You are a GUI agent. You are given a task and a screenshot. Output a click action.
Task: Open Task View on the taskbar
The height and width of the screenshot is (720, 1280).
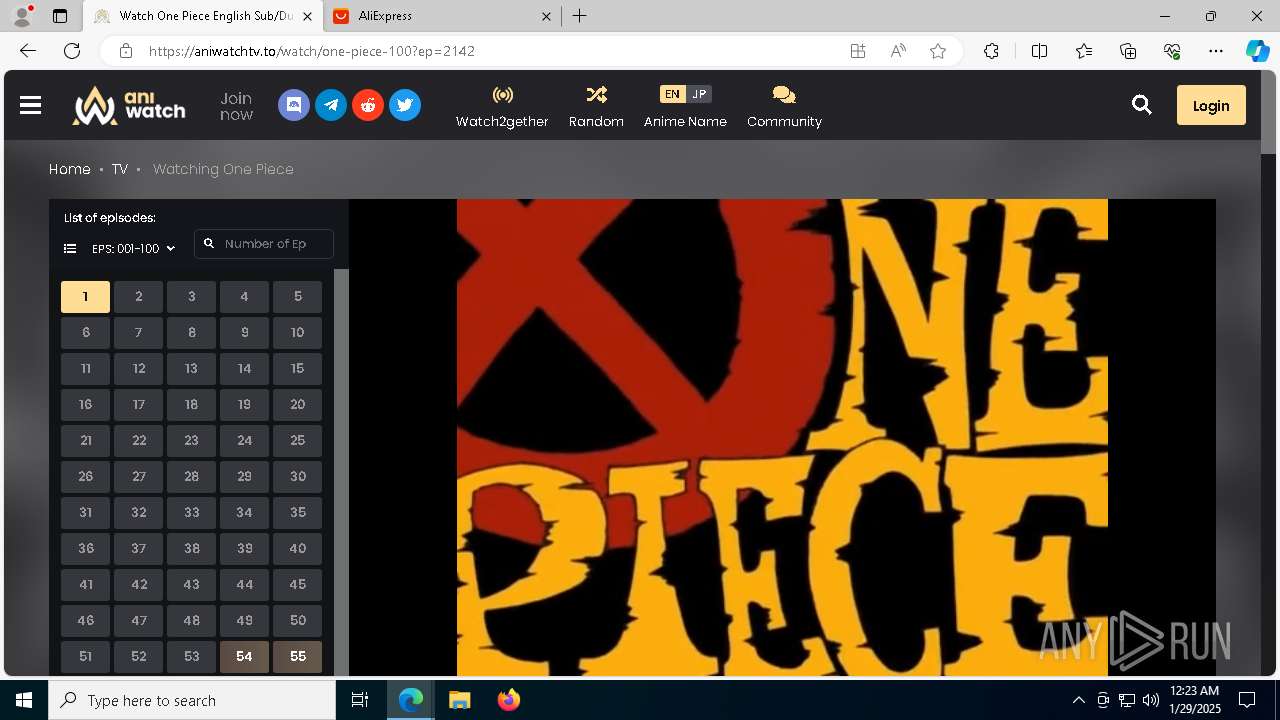tap(360, 700)
